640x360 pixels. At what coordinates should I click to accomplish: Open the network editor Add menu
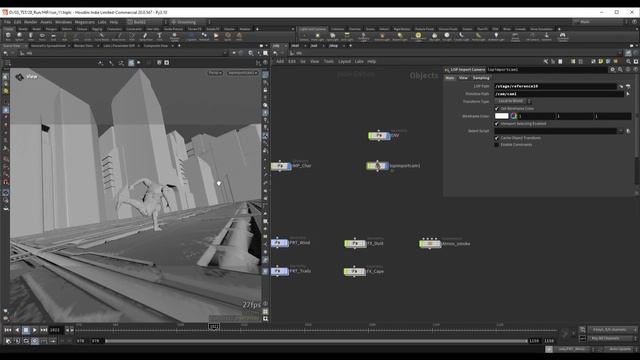280,61
